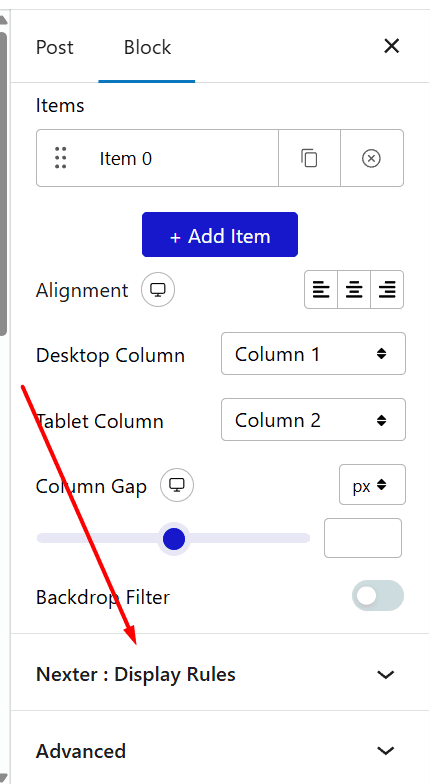The height and width of the screenshot is (784, 430).
Task: Click the drag handle of Item 0
Action: pyautogui.click(x=60, y=158)
